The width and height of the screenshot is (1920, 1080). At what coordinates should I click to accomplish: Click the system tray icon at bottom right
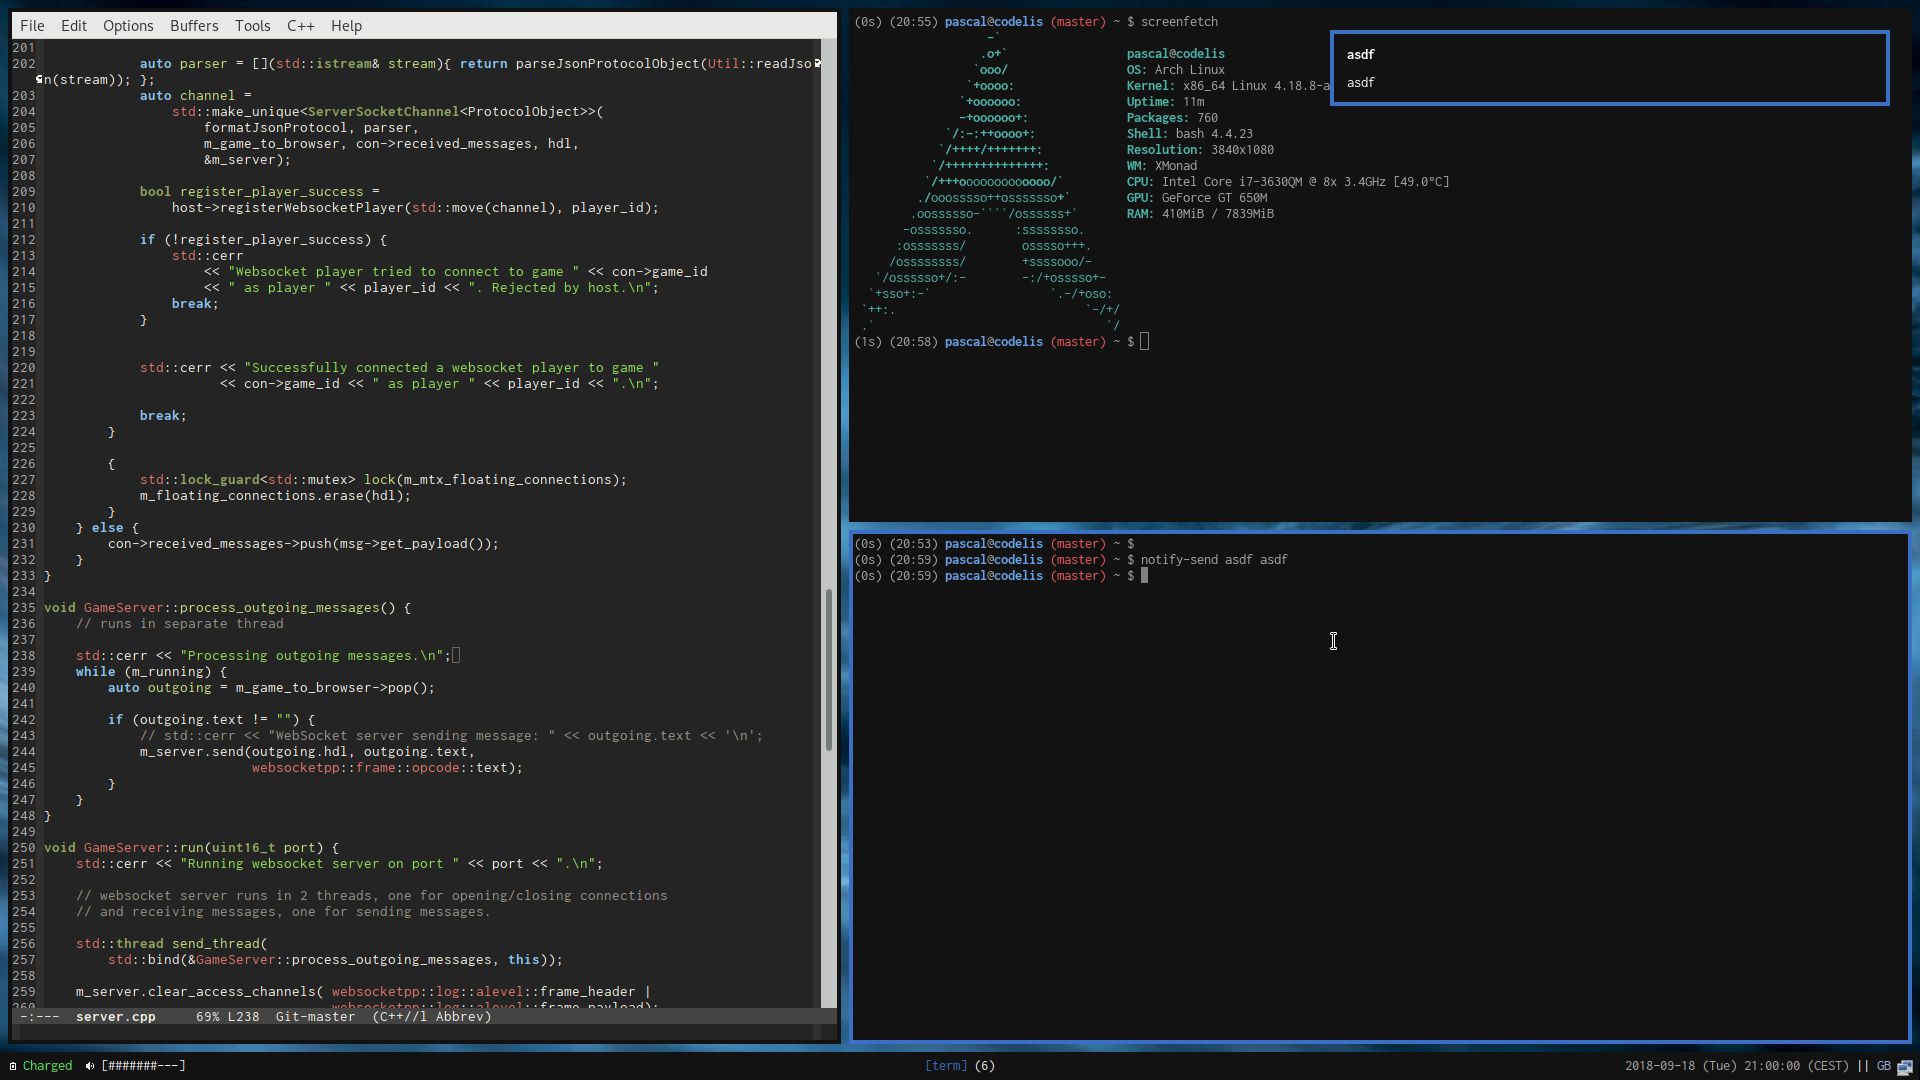1904,1067
